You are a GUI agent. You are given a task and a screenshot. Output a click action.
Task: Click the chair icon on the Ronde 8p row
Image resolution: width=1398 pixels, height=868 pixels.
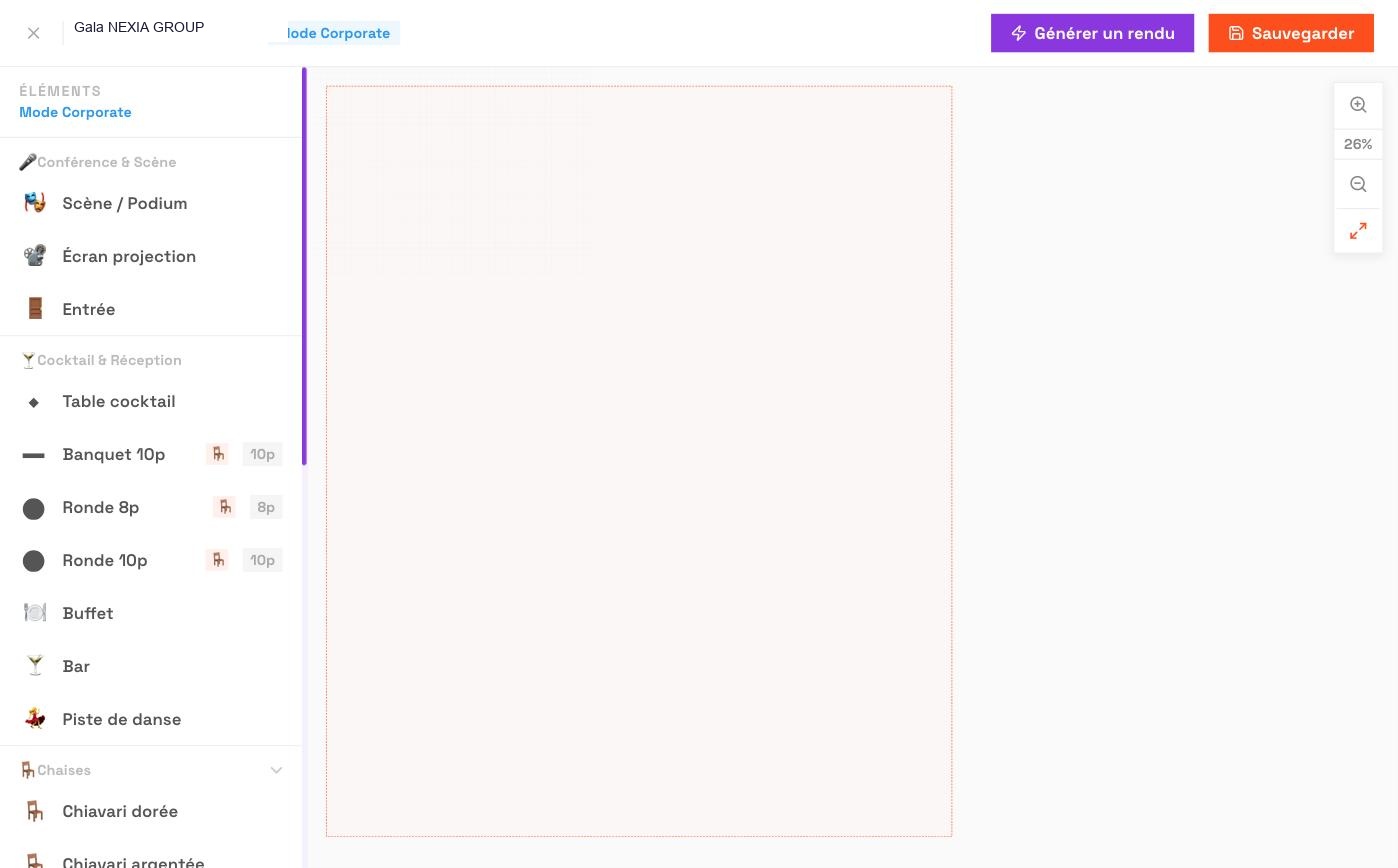[224, 507]
